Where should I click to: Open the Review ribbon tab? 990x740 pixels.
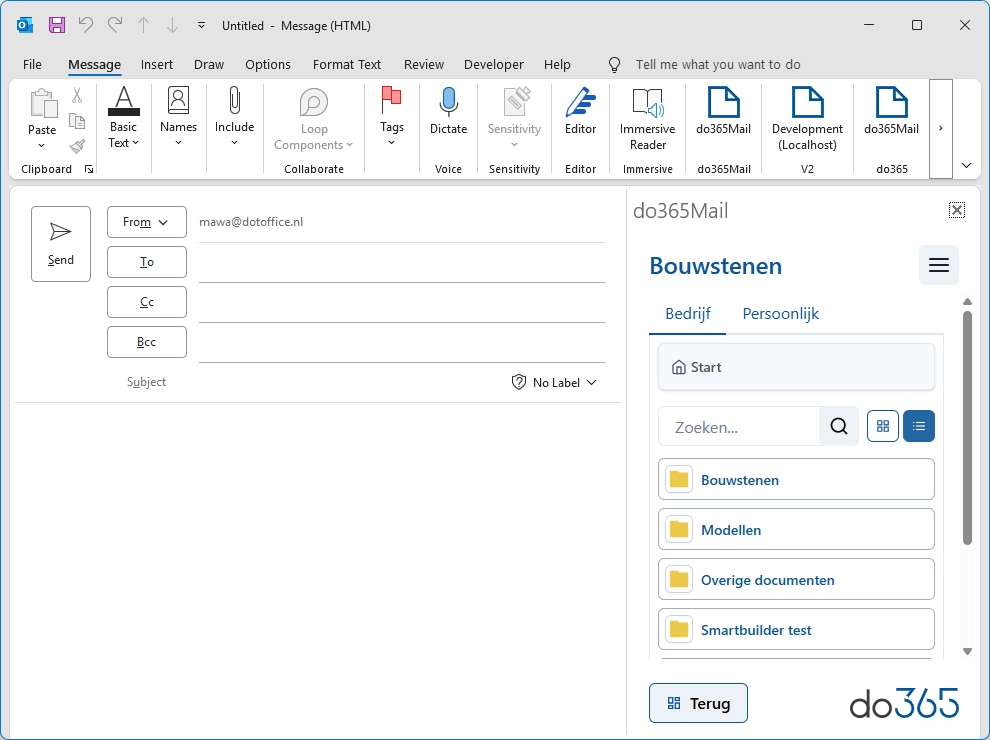[x=424, y=64]
